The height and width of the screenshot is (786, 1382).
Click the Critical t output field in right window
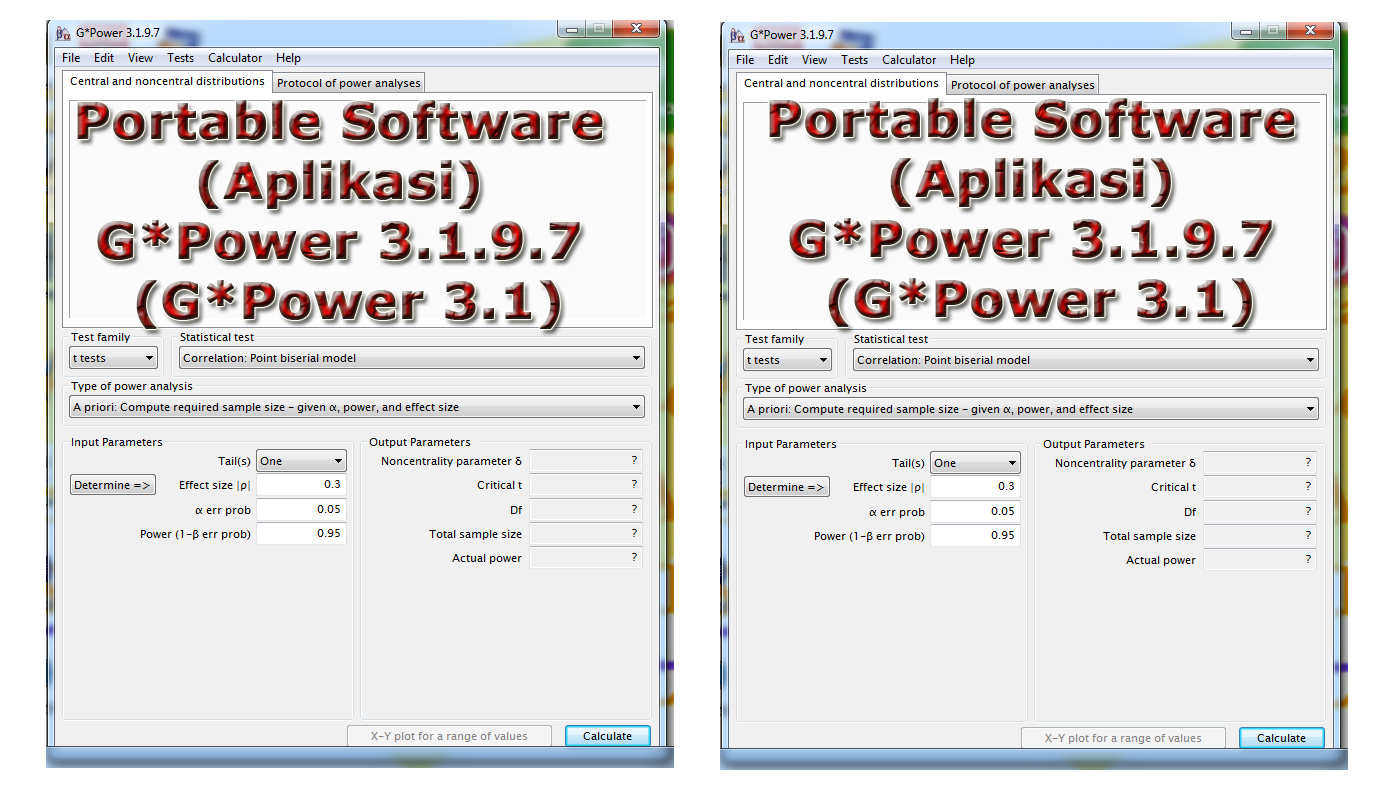coord(1260,487)
